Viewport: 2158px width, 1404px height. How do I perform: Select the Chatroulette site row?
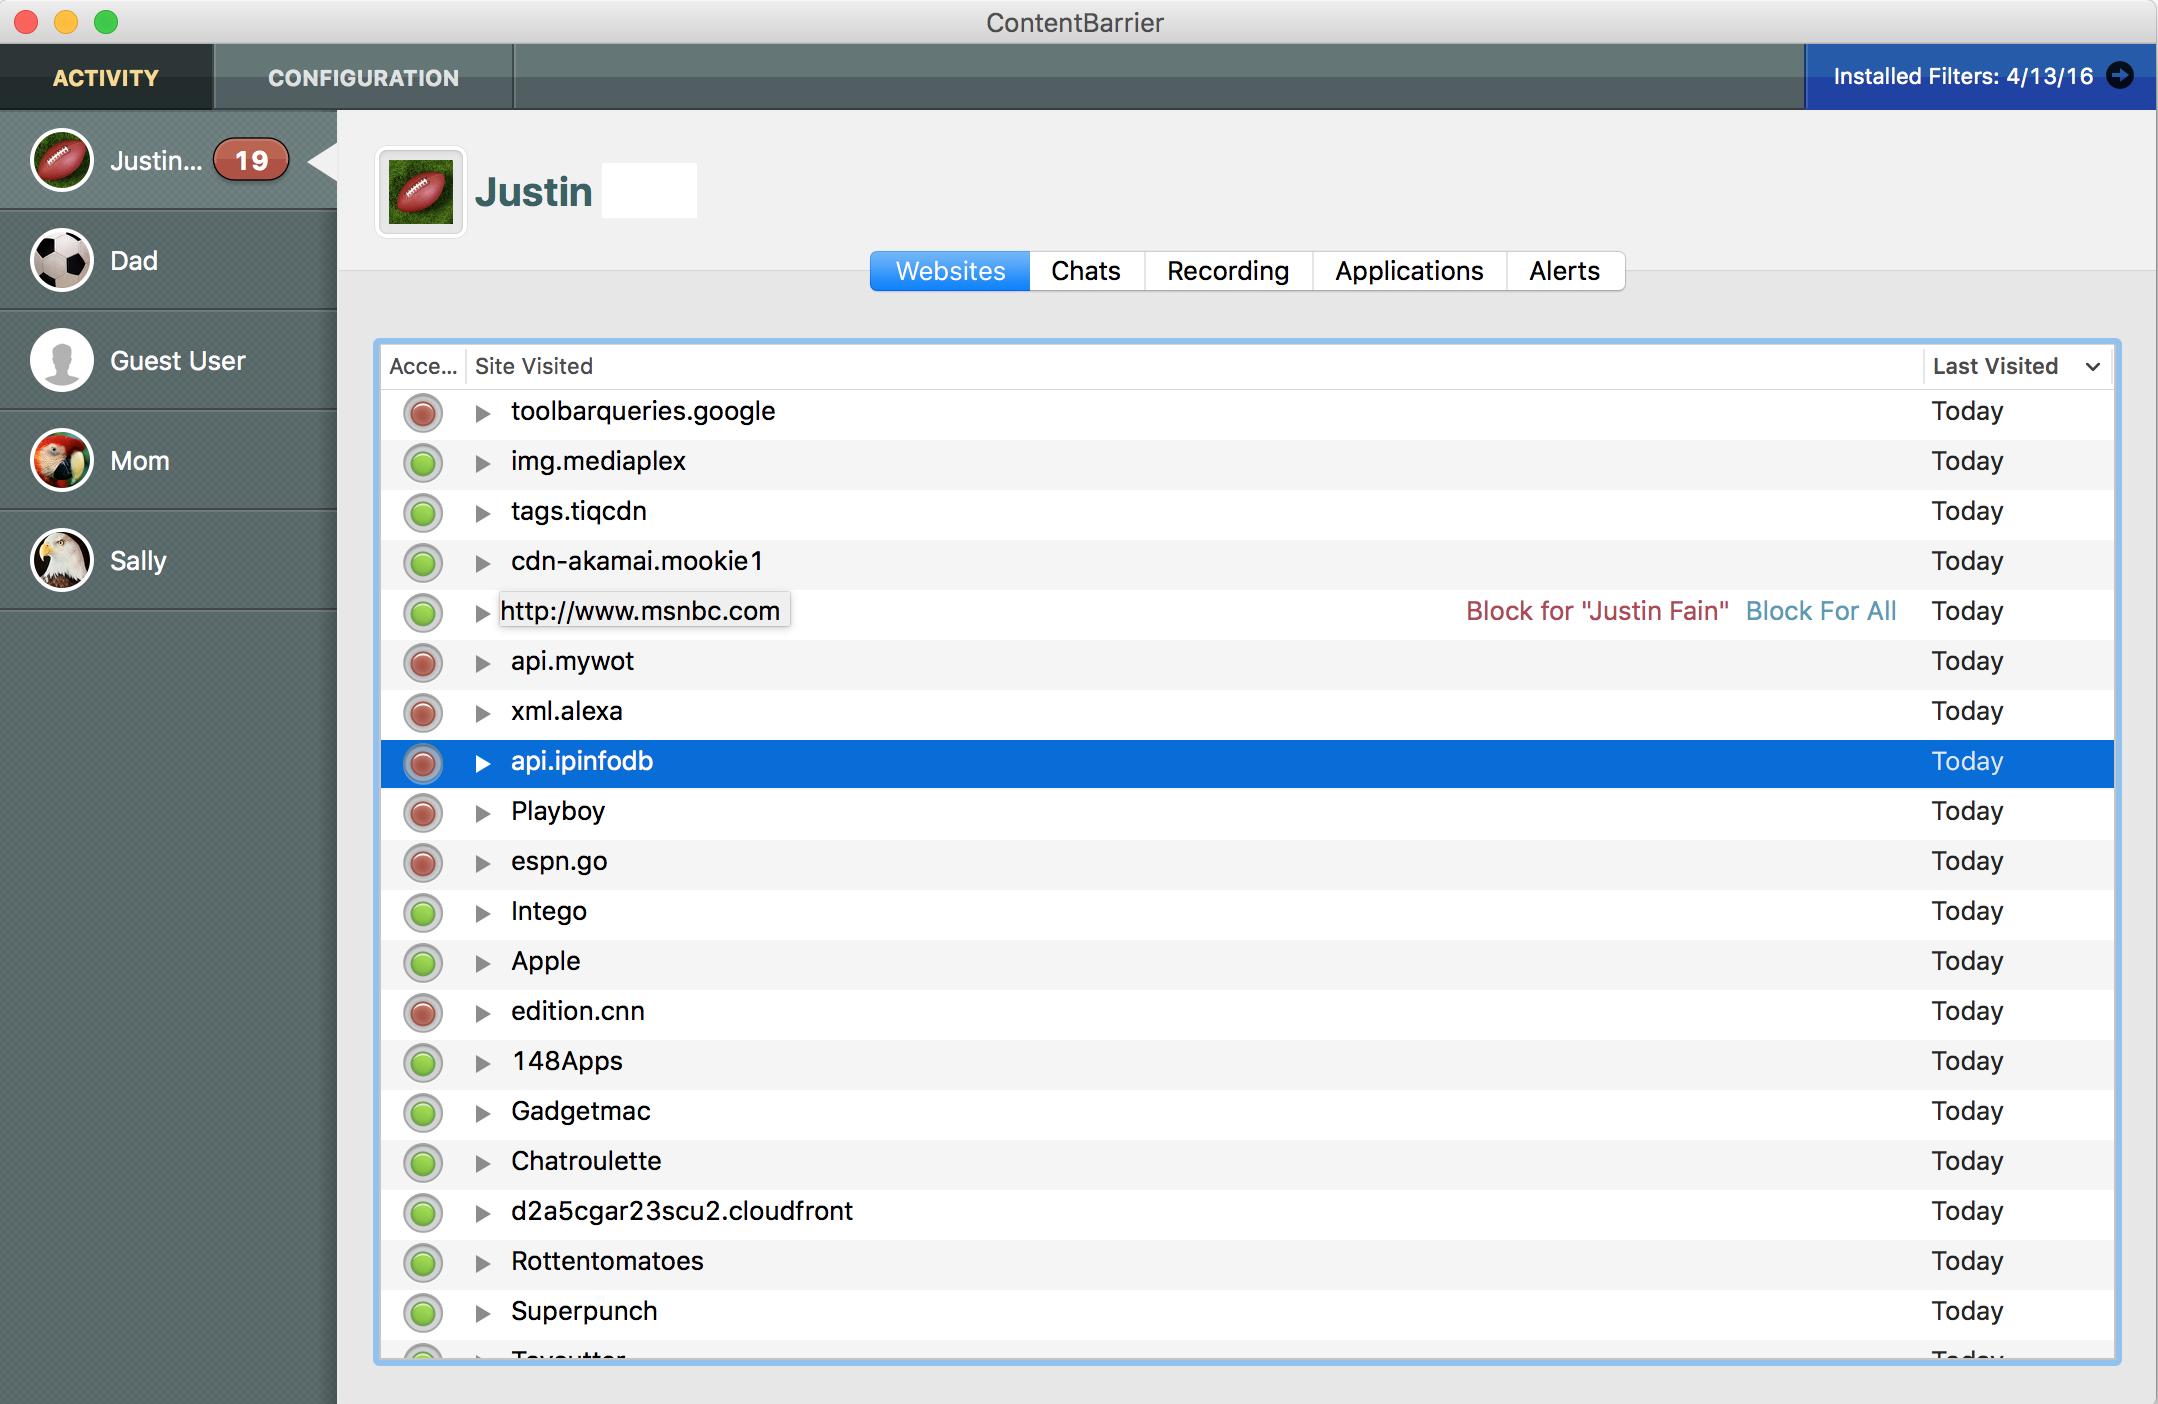[x=1247, y=1162]
